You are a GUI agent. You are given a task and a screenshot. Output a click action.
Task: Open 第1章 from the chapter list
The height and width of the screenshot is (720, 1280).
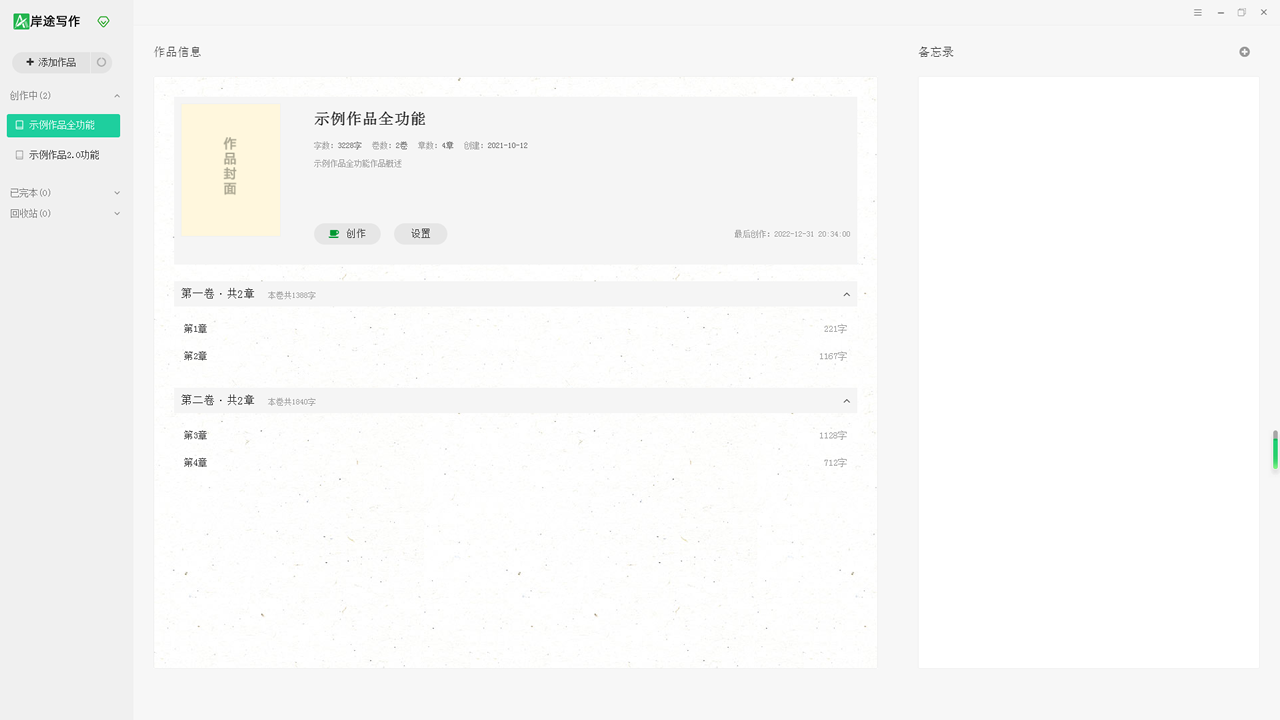(x=195, y=329)
